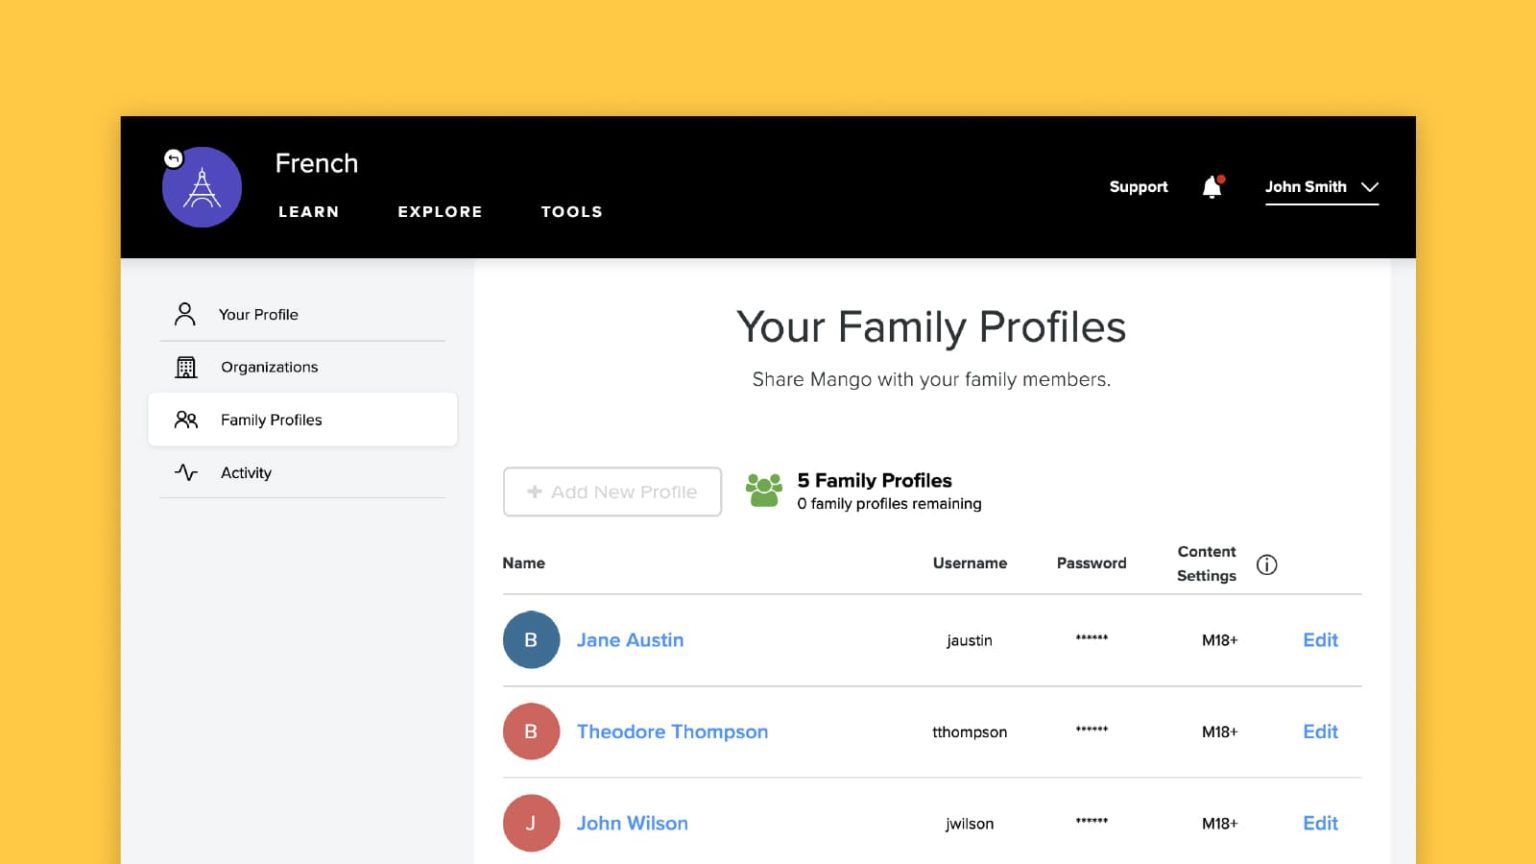Click the small back arrow badge on language icon
This screenshot has height=864, width=1536.
coord(173,158)
